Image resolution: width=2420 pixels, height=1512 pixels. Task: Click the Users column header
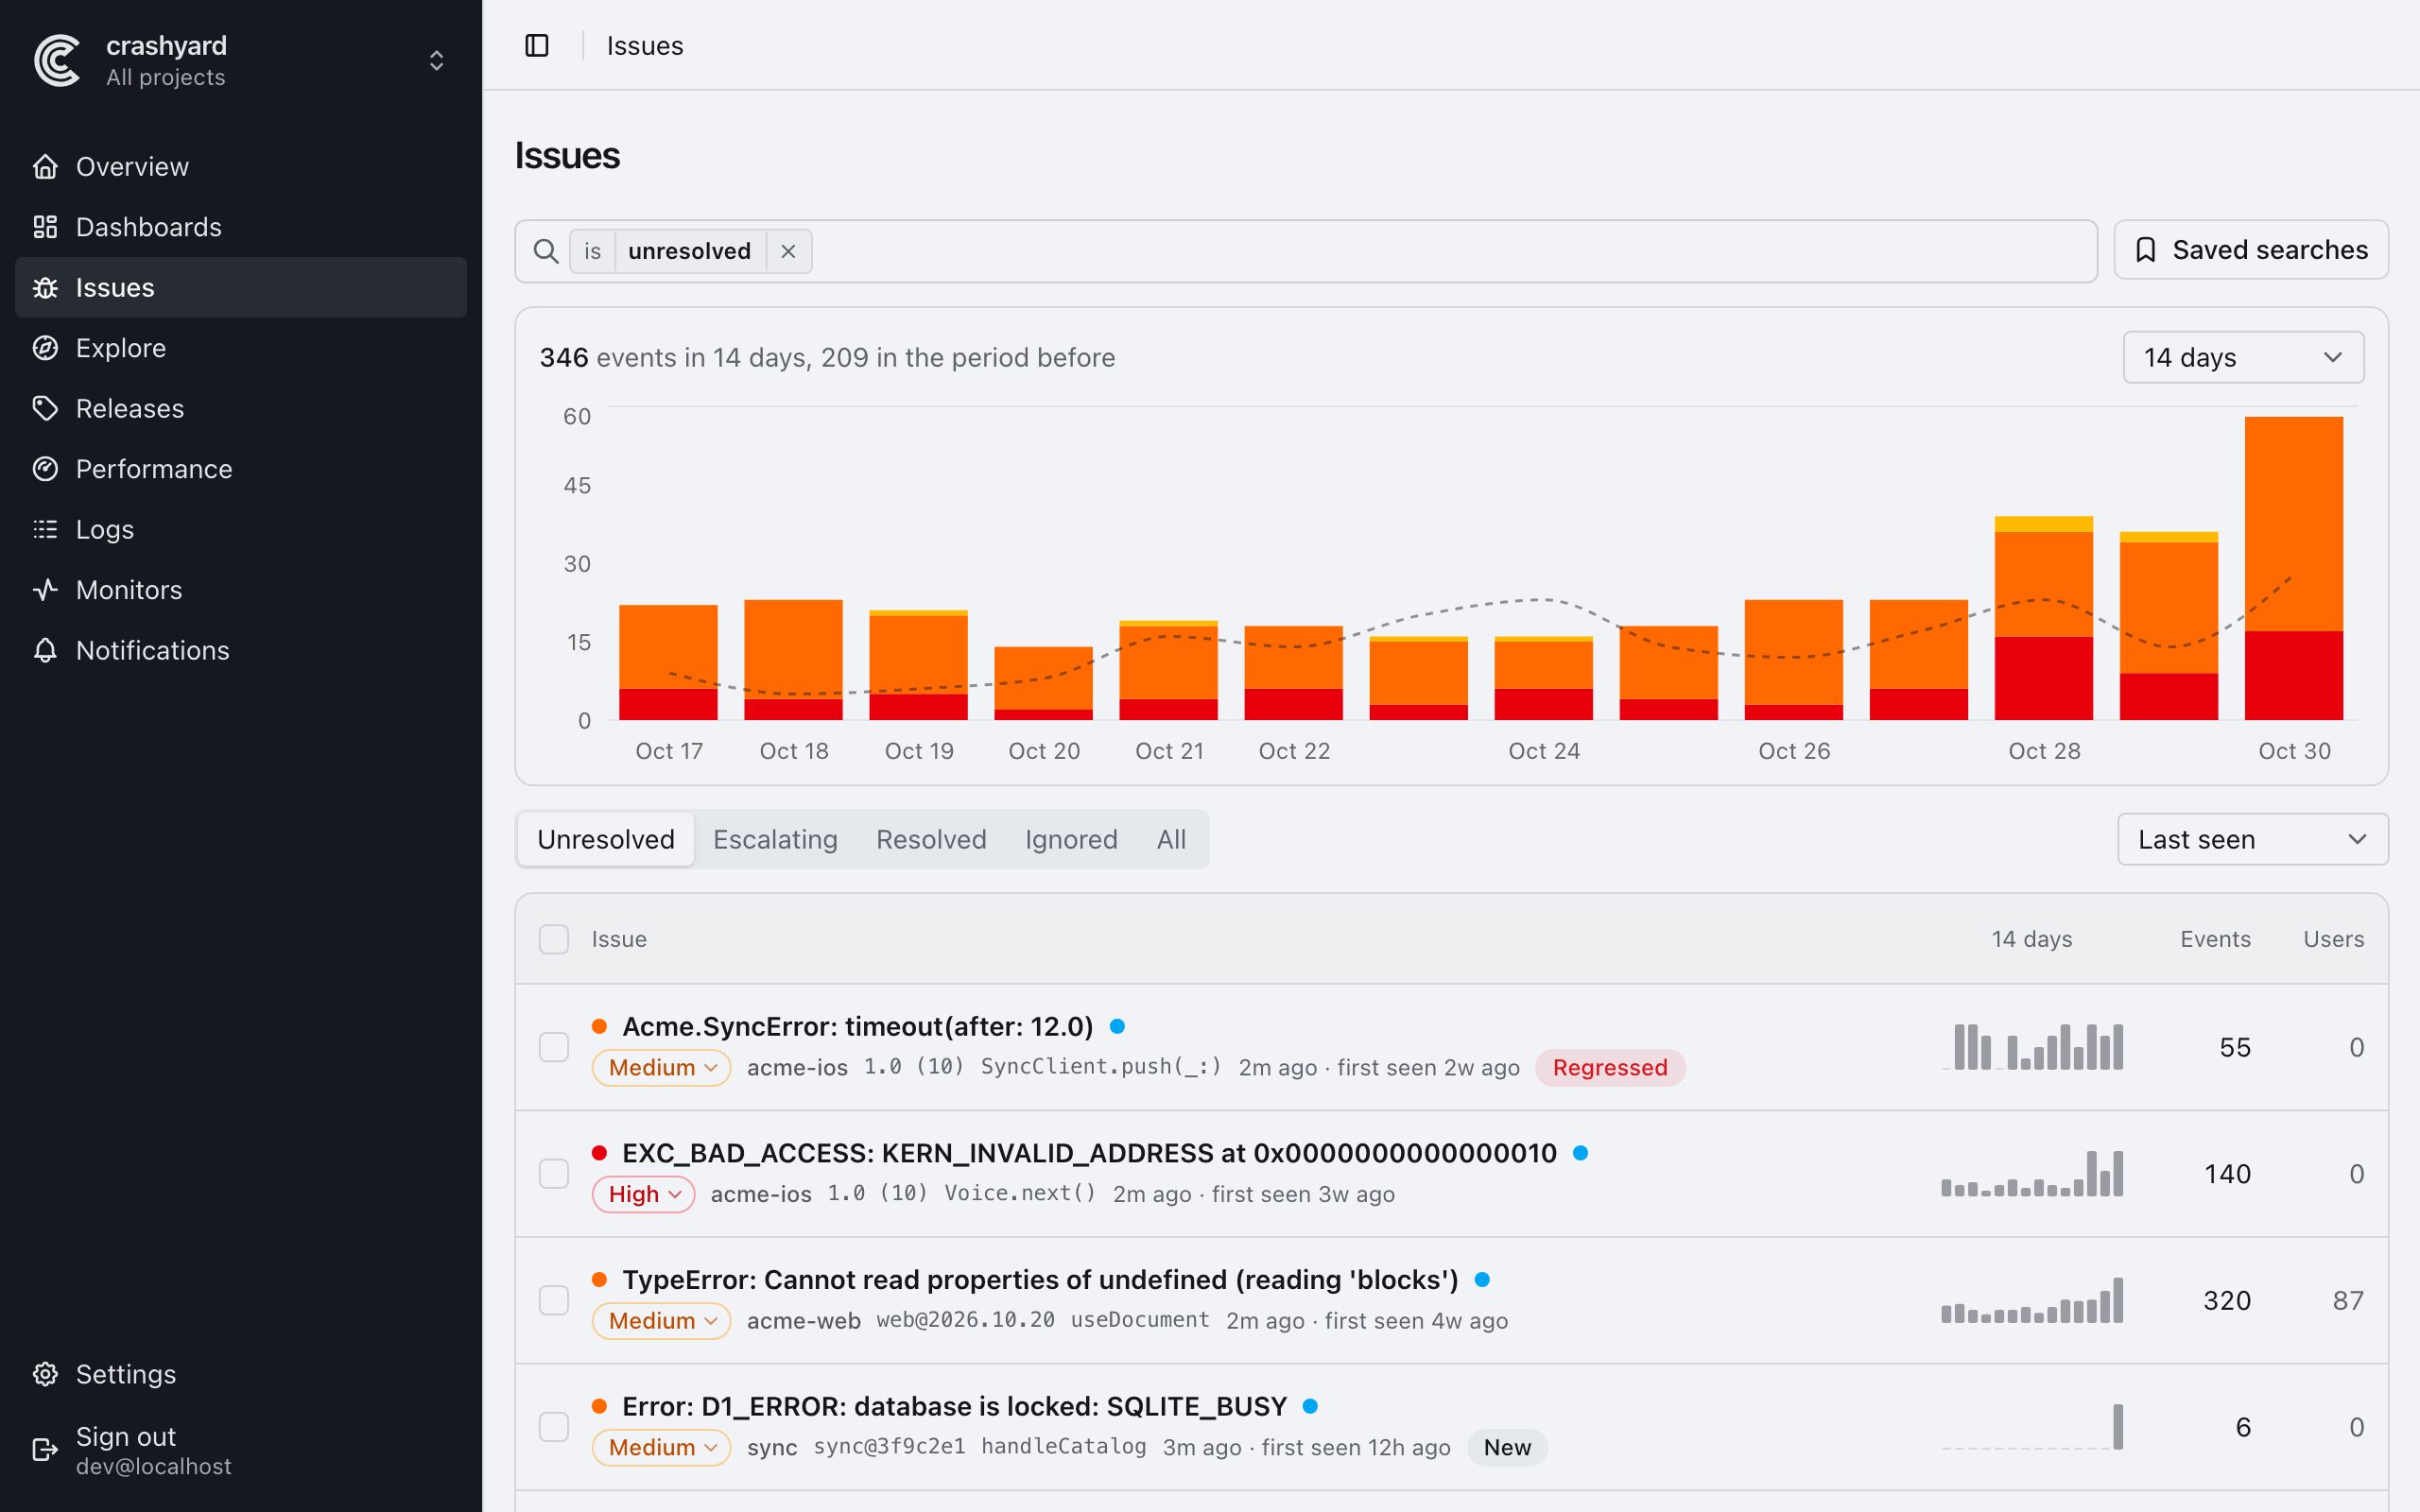tap(2333, 939)
